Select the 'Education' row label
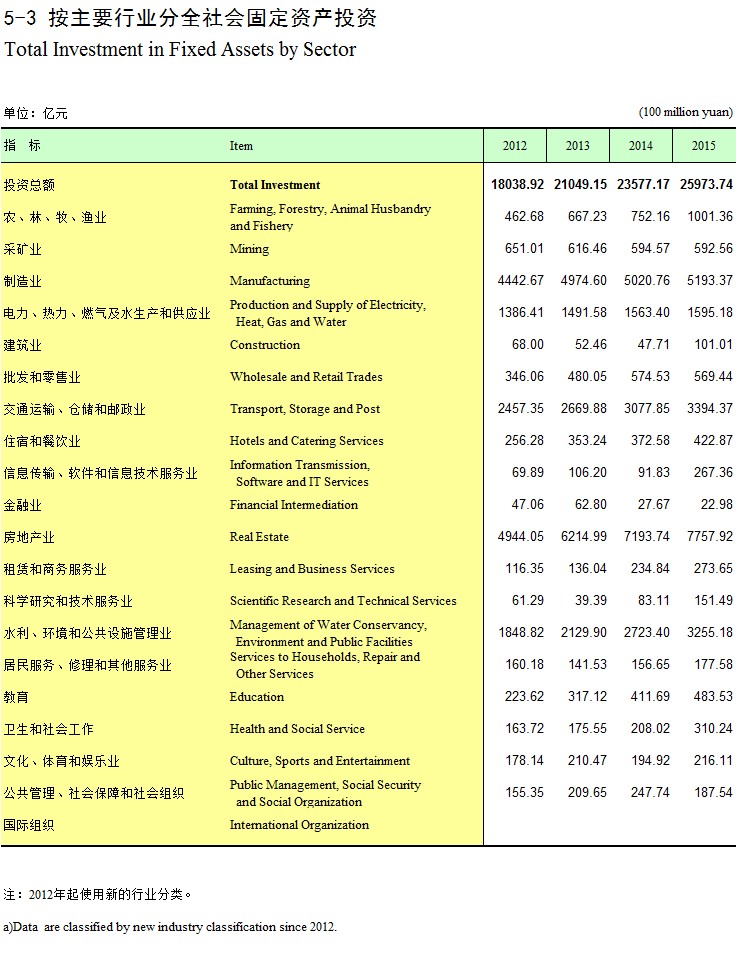This screenshot has width=736, height=975. 257,697
